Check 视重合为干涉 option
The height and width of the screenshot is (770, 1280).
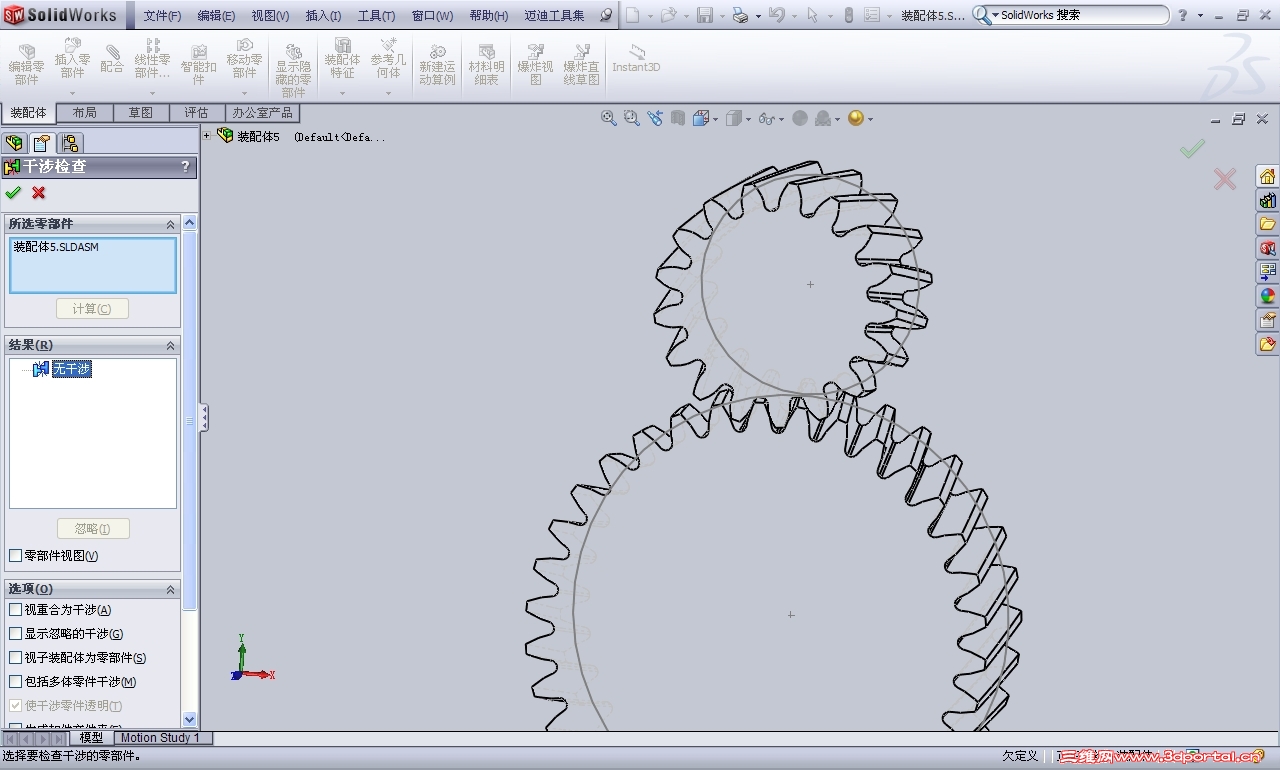click(15, 610)
